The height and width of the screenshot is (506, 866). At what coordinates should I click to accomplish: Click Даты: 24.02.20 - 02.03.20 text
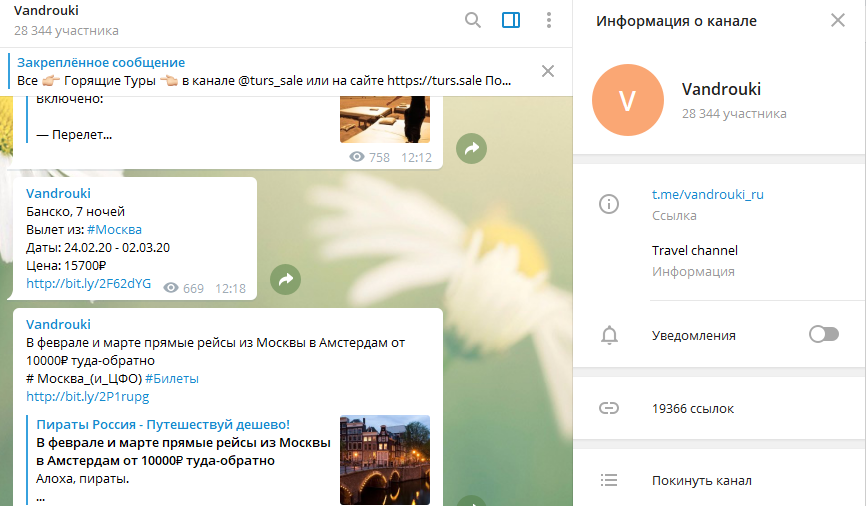click(98, 247)
